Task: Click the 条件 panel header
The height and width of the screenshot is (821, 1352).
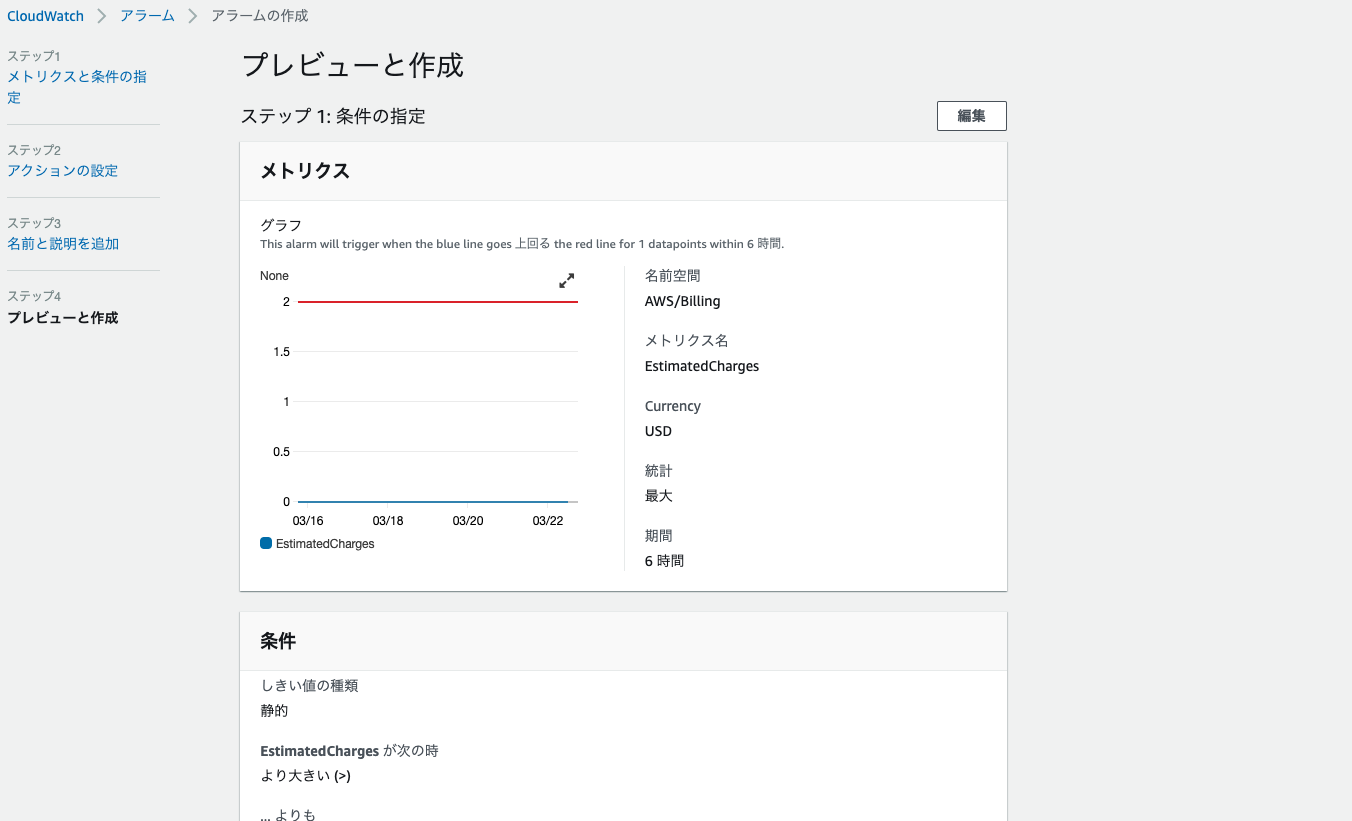Action: 278,641
